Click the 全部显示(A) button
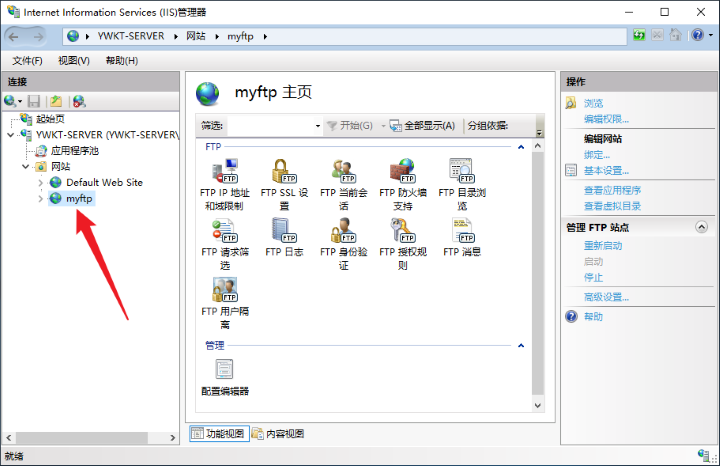720x466 pixels. (x=422, y=126)
